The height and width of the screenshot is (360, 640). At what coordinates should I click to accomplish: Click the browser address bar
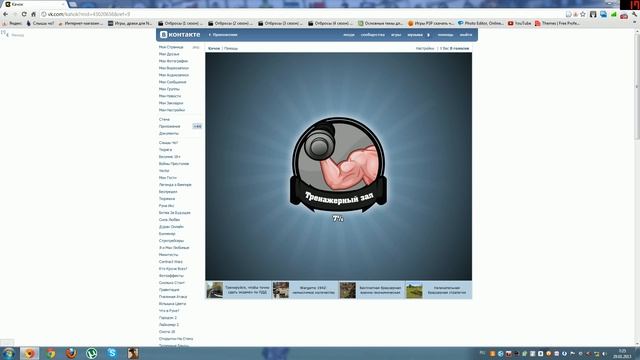pos(302,14)
